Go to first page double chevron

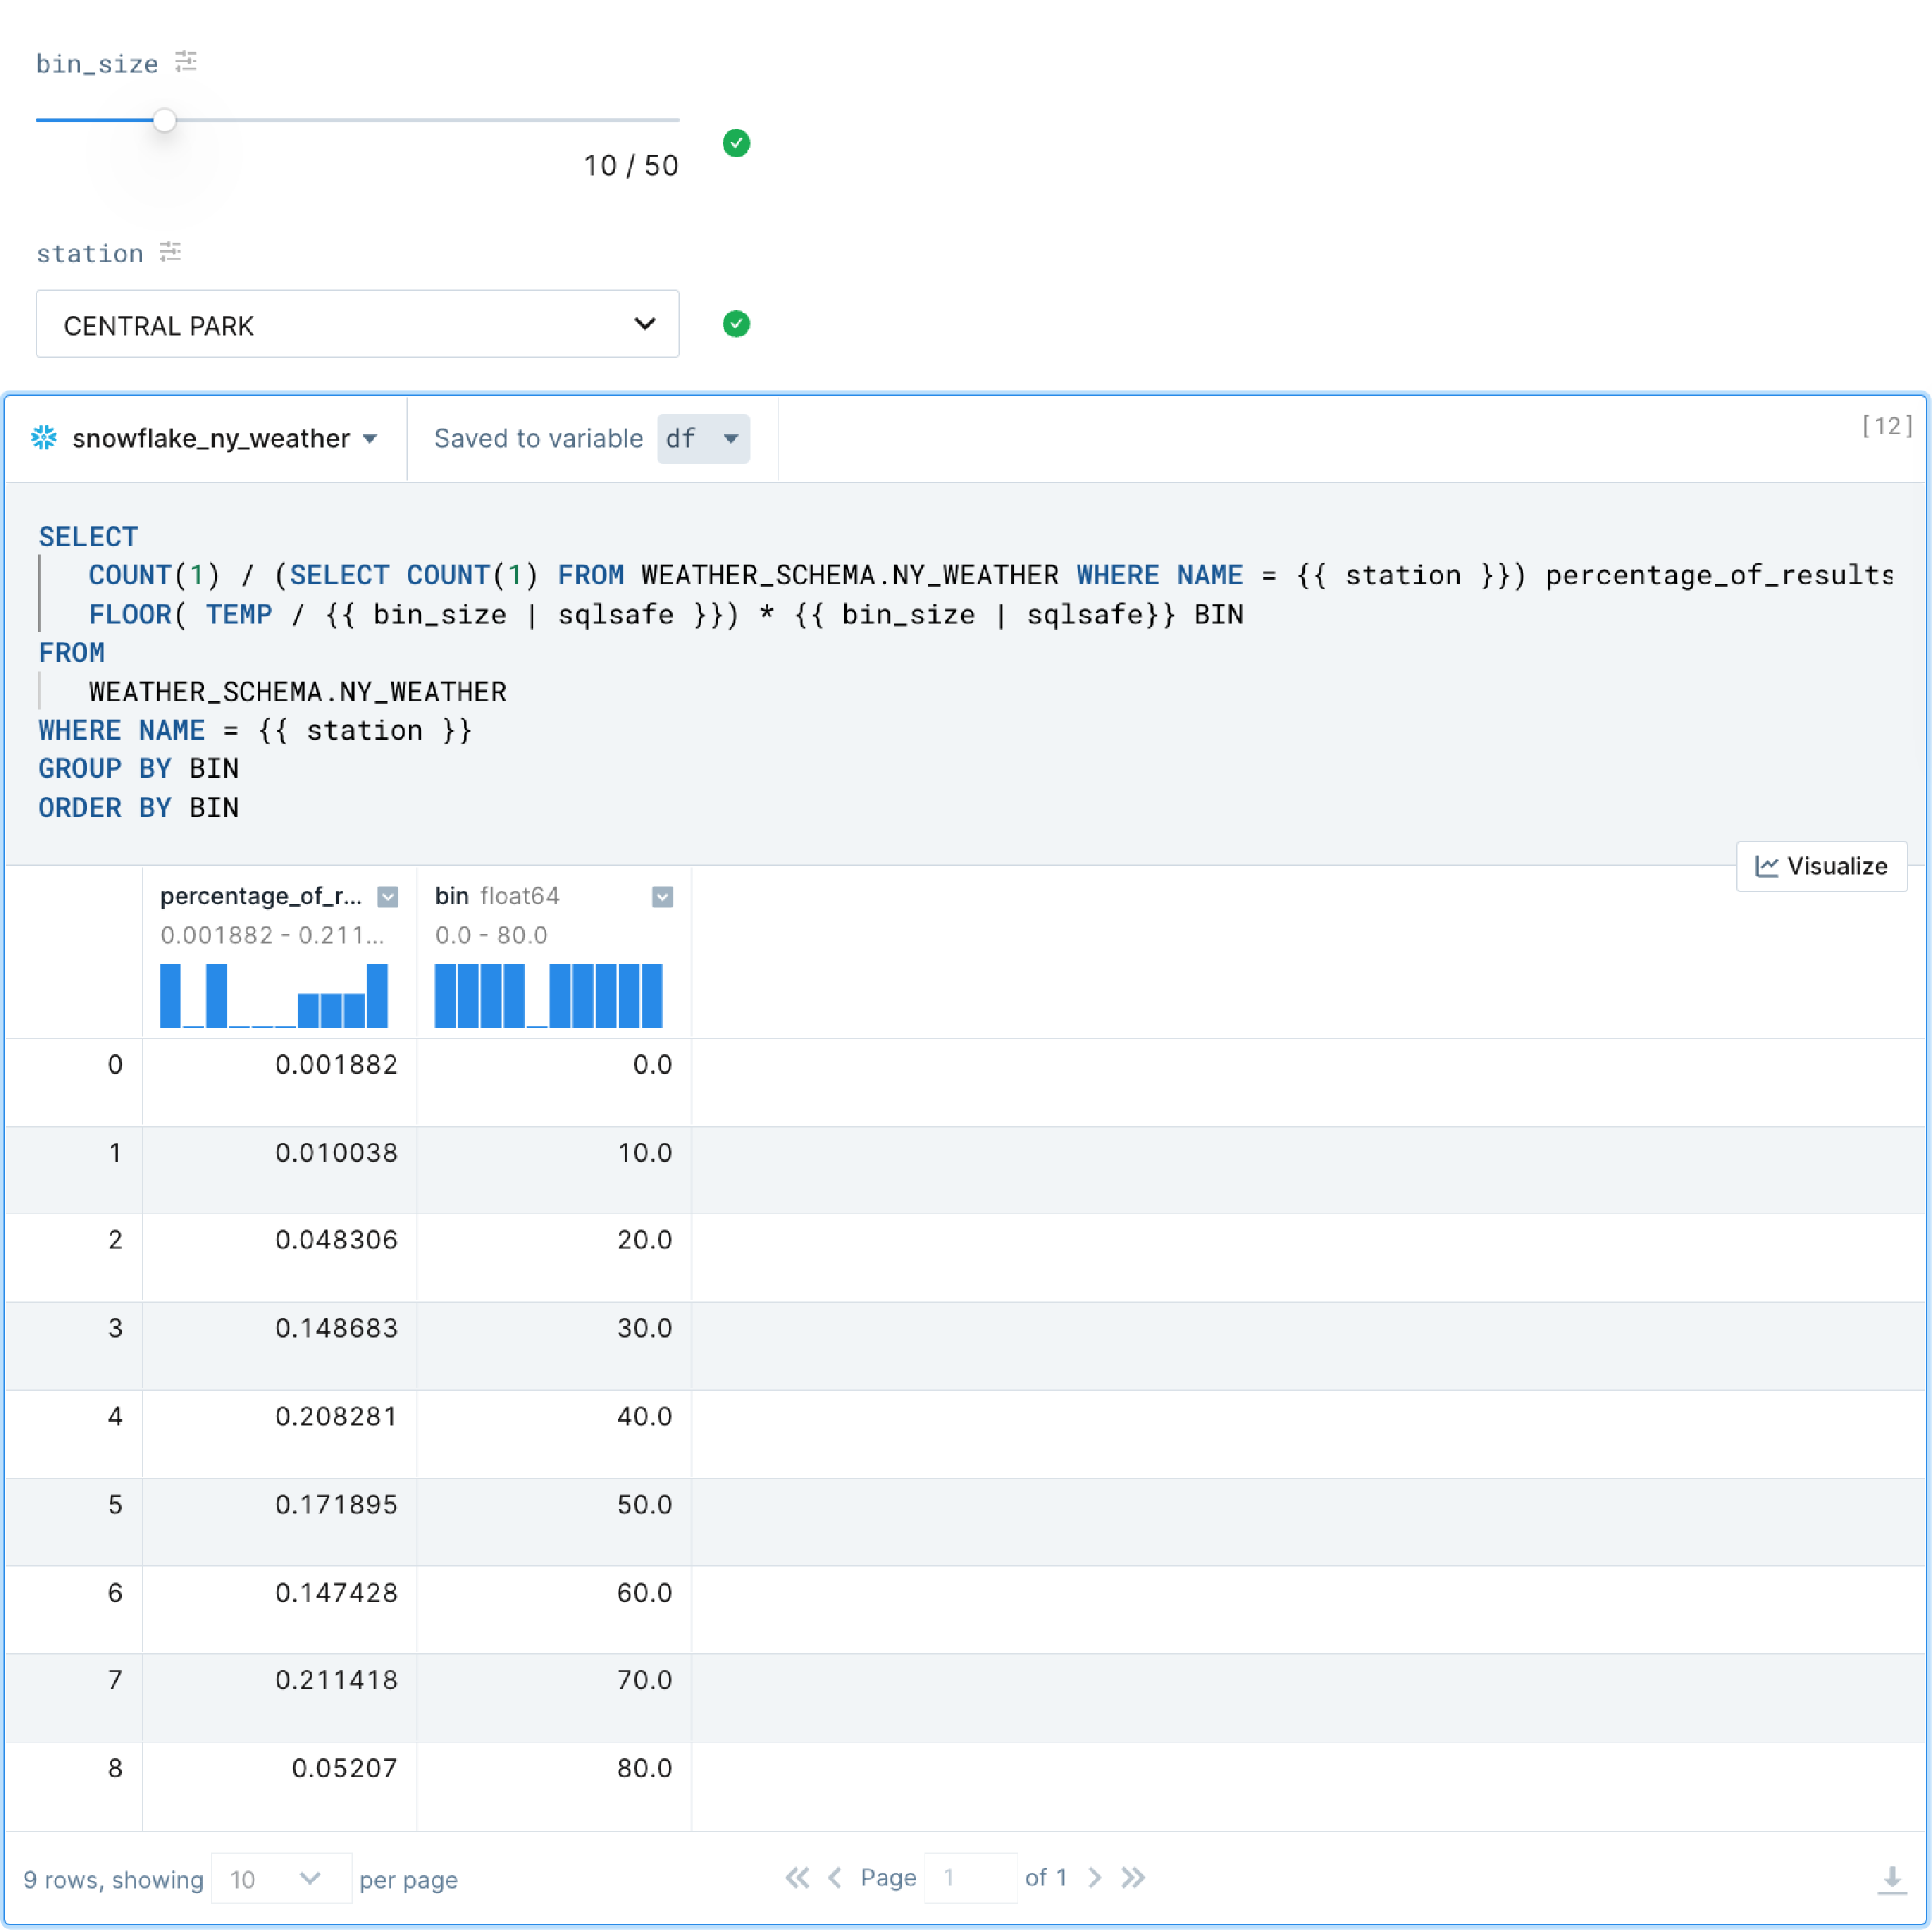(x=797, y=1877)
